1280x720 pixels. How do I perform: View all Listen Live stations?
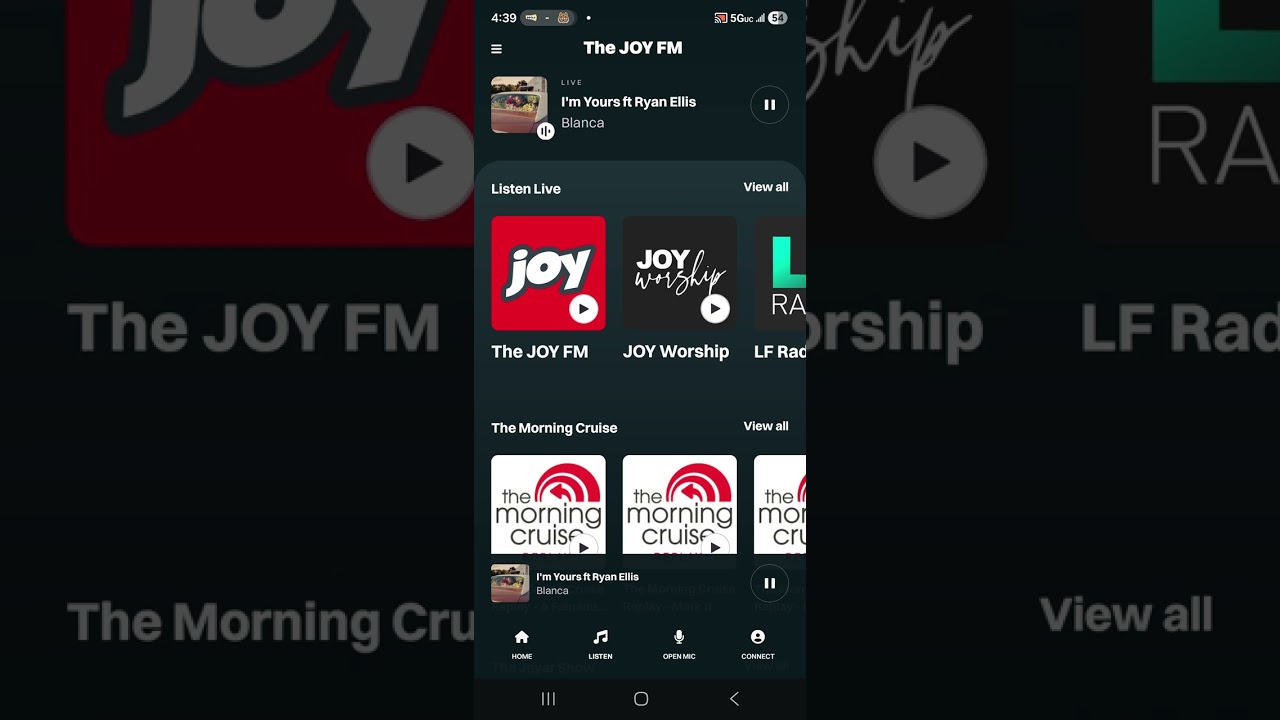[x=766, y=187]
